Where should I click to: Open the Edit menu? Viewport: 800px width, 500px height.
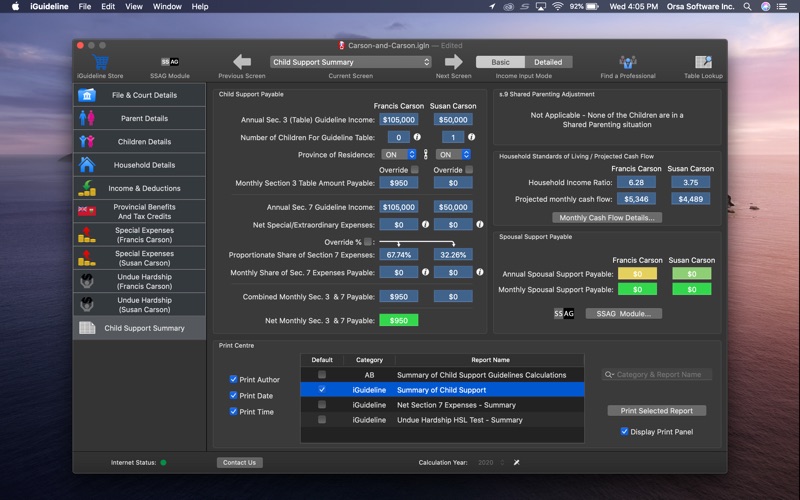(x=108, y=7)
